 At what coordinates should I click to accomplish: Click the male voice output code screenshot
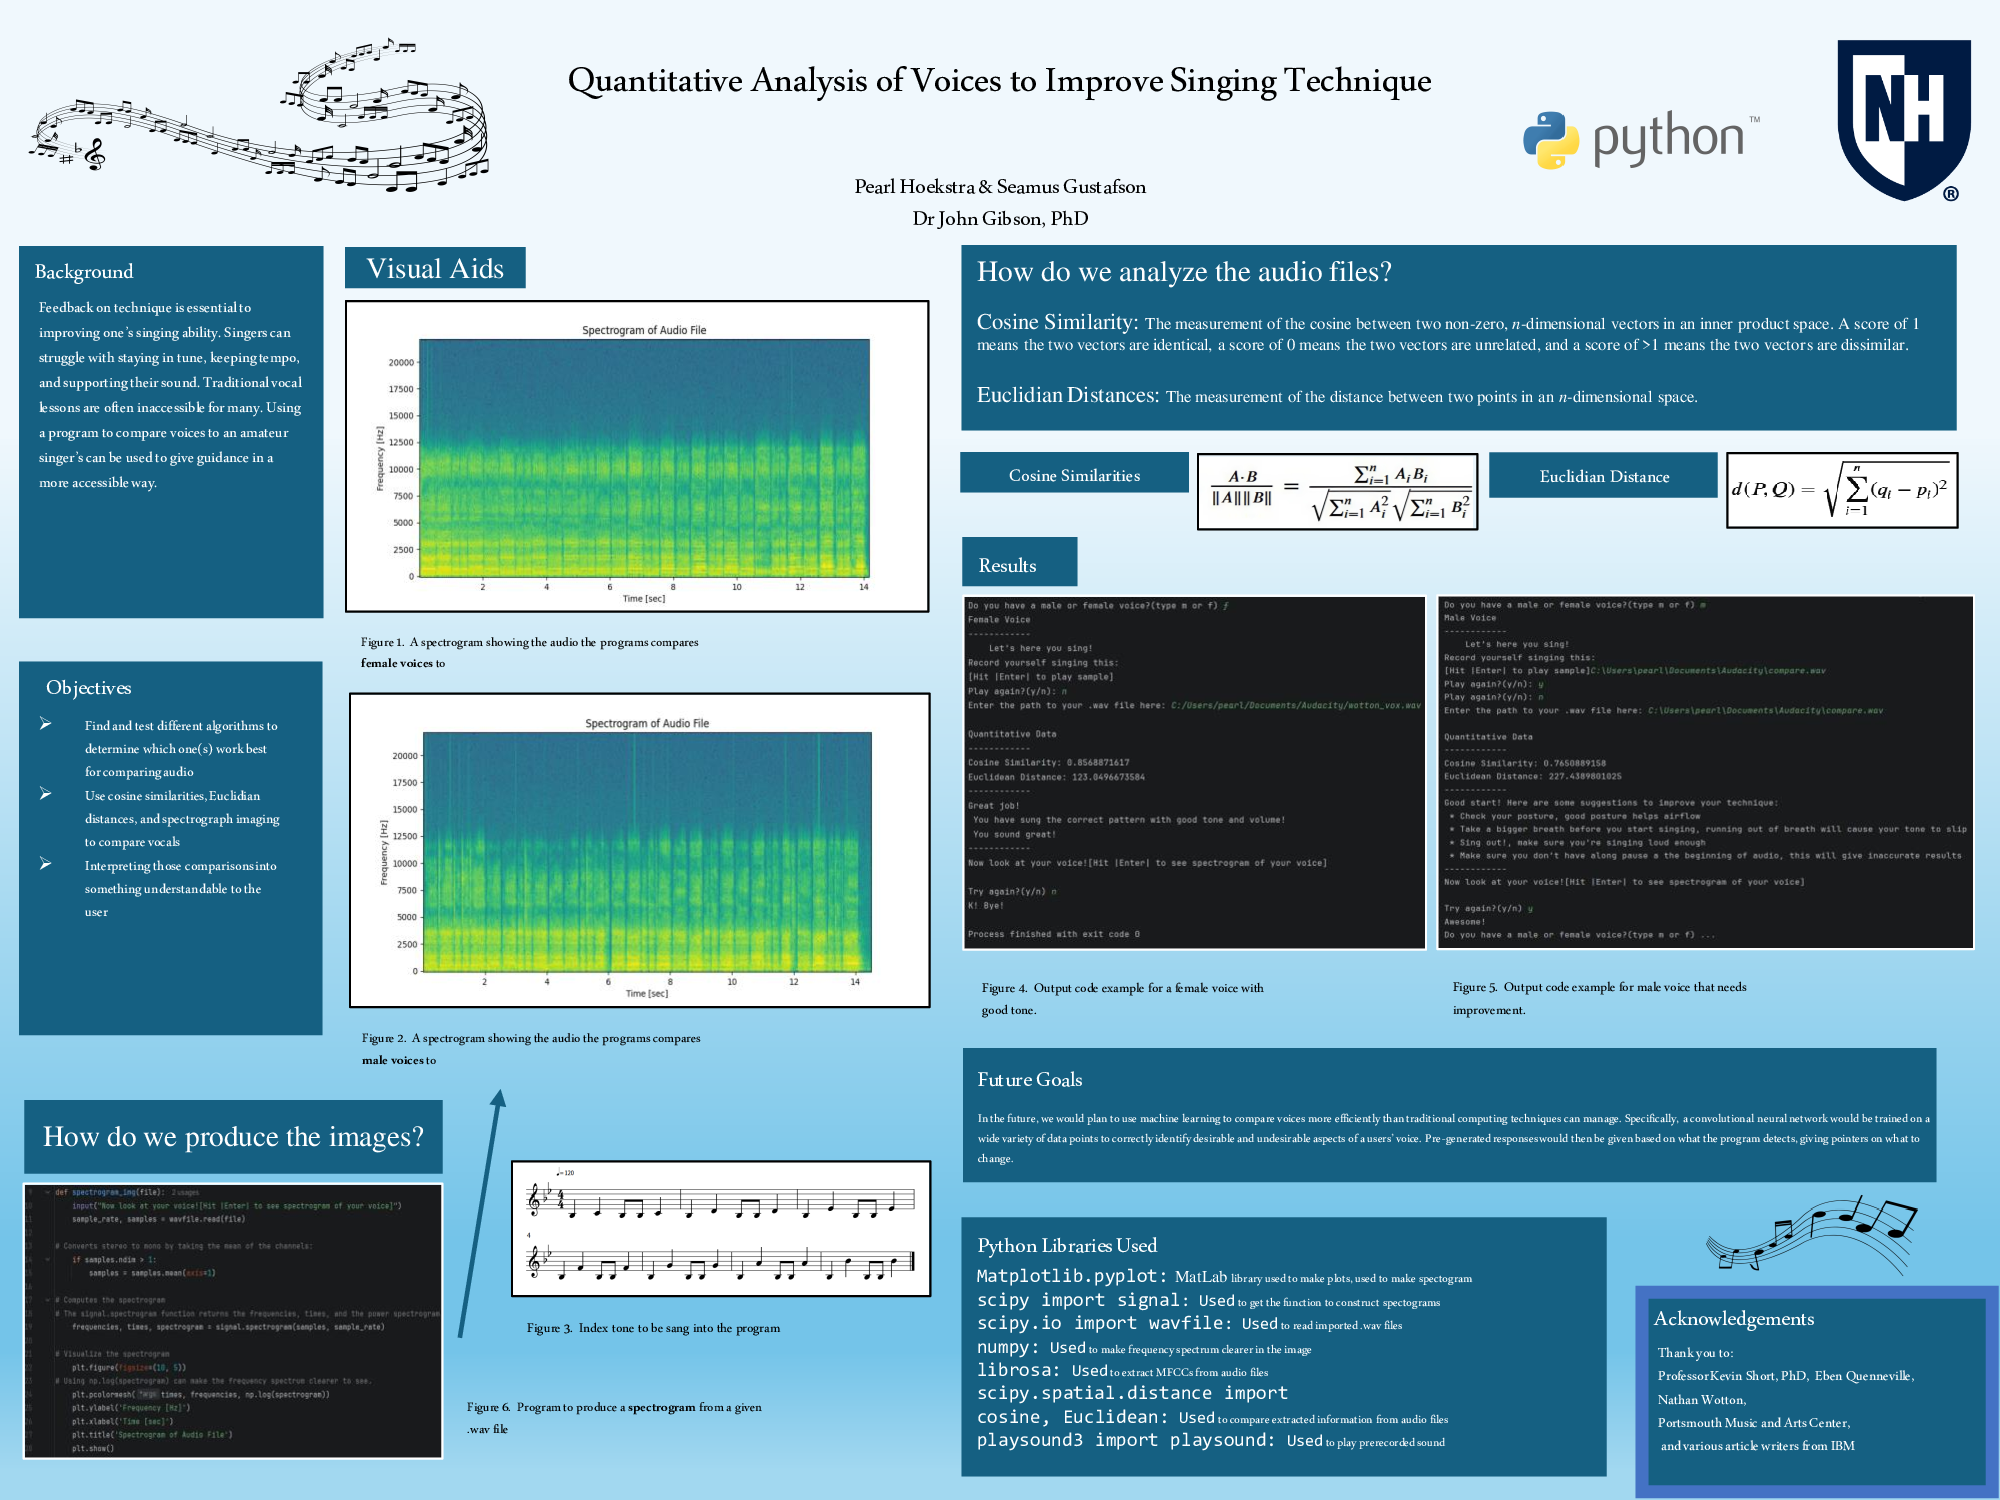(x=1705, y=772)
